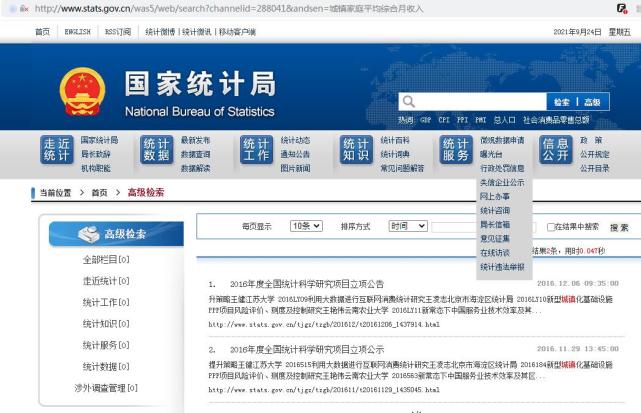
Task: Open 公开目录 under 信息公开
Action: (x=594, y=168)
